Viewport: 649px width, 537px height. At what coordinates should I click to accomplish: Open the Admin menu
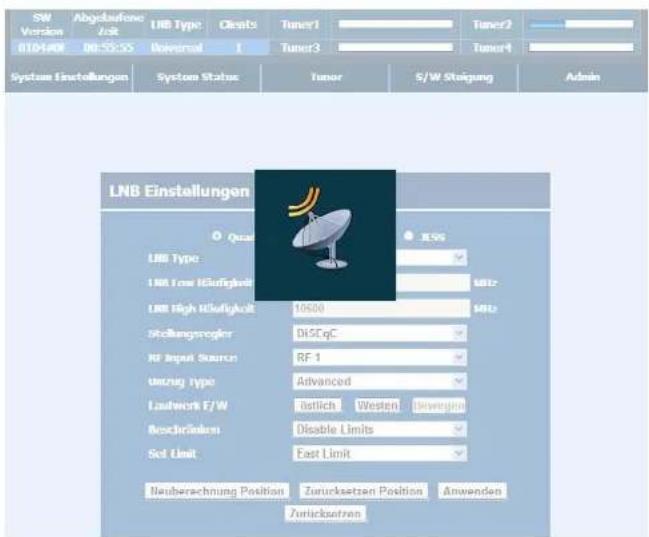(583, 77)
